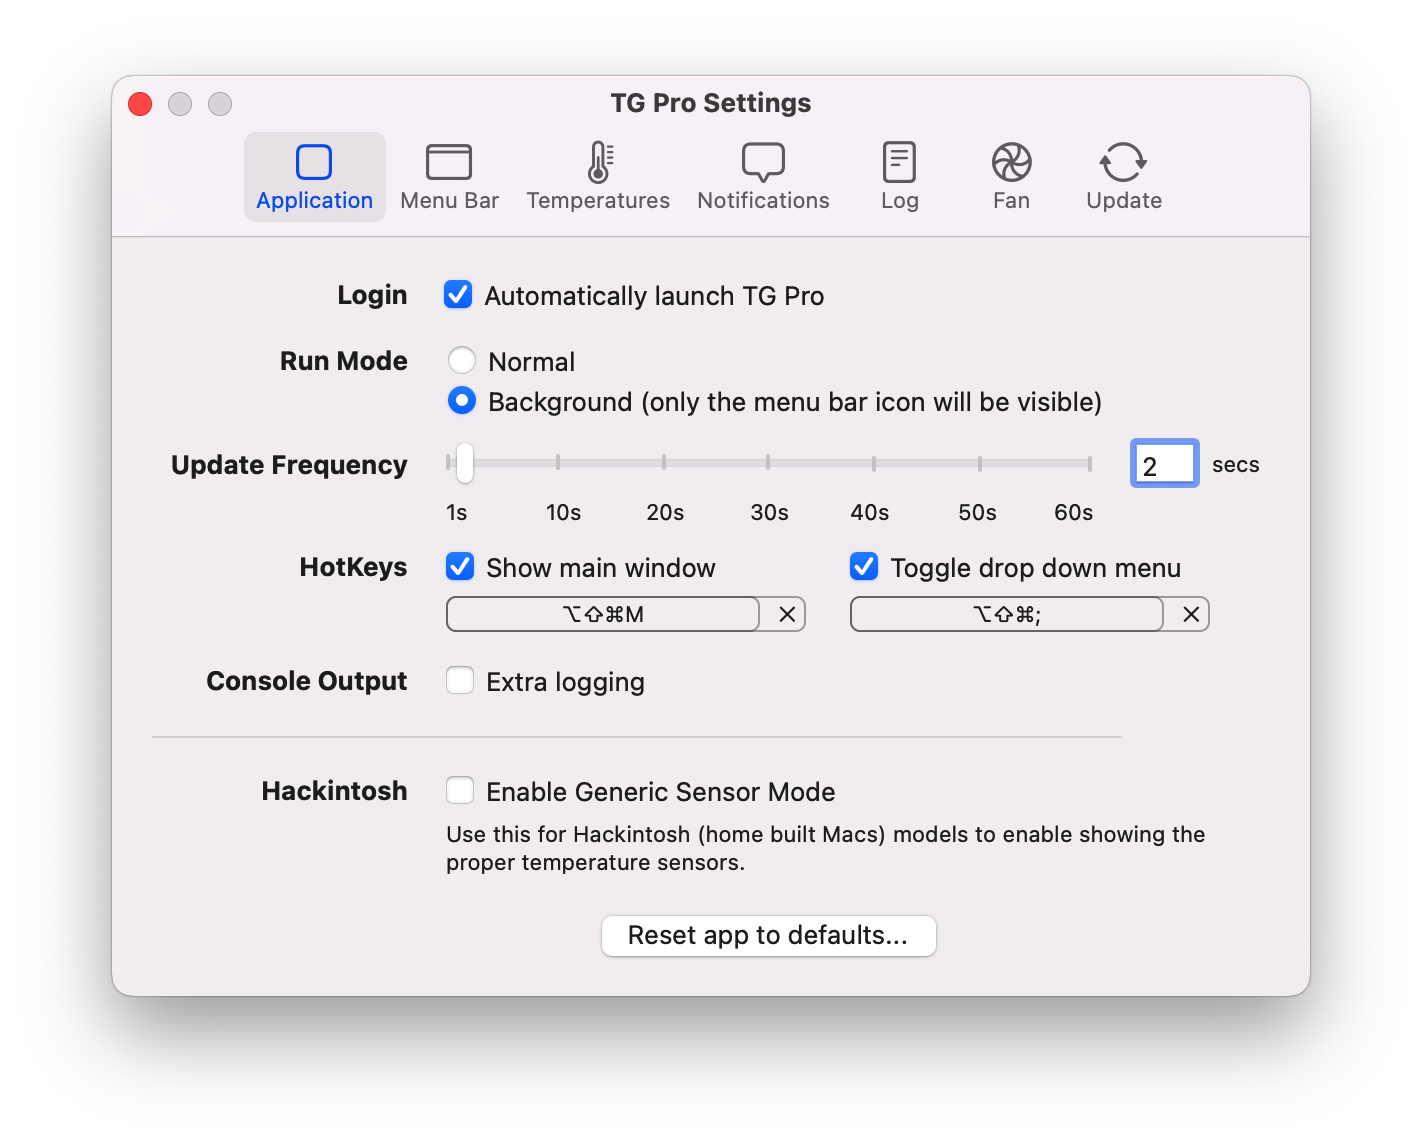Open the Update pane via refresh icon
Screen dimensions: 1422x1144
tap(1123, 176)
